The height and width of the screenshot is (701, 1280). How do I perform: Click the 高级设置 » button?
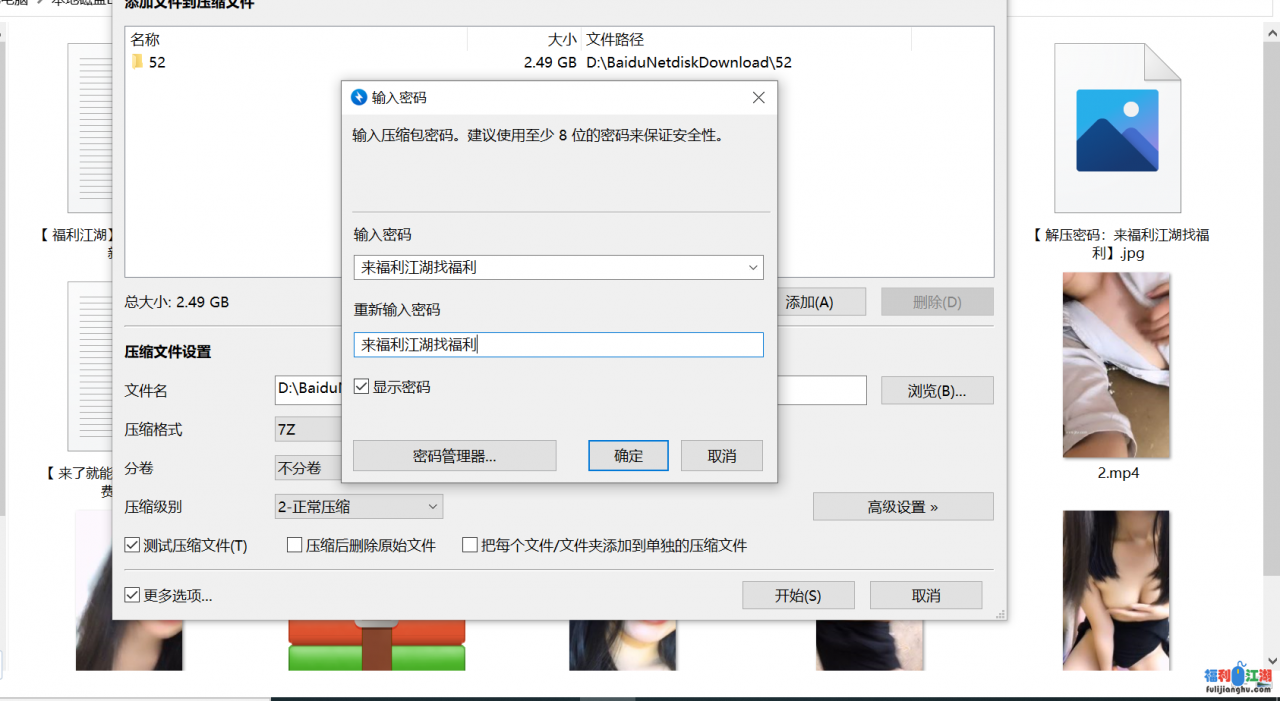[x=902, y=507]
